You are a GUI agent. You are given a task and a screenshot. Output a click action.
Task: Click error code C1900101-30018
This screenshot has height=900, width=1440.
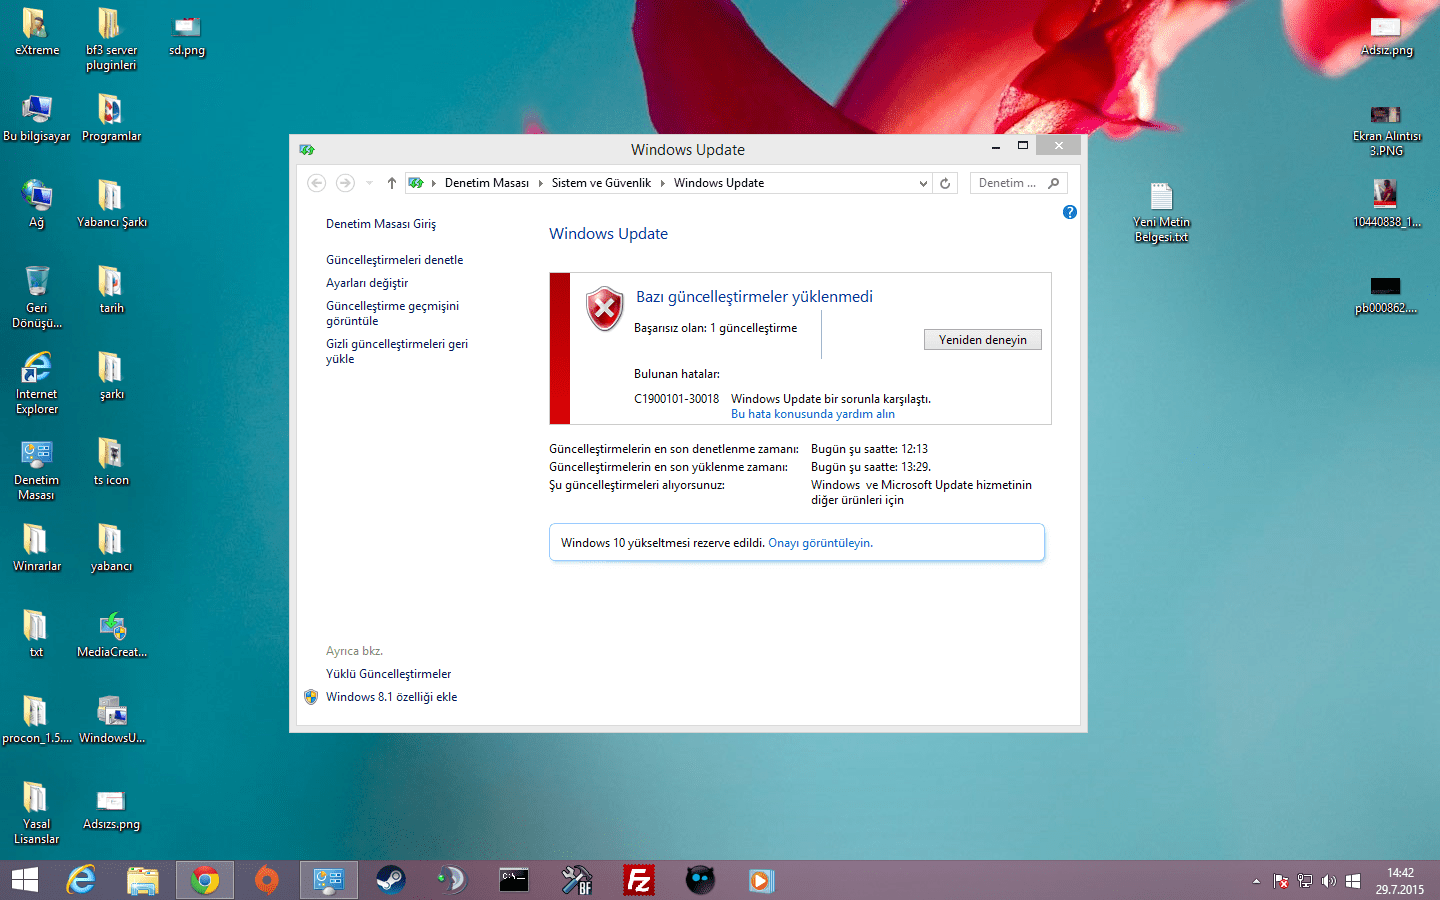[x=677, y=399]
